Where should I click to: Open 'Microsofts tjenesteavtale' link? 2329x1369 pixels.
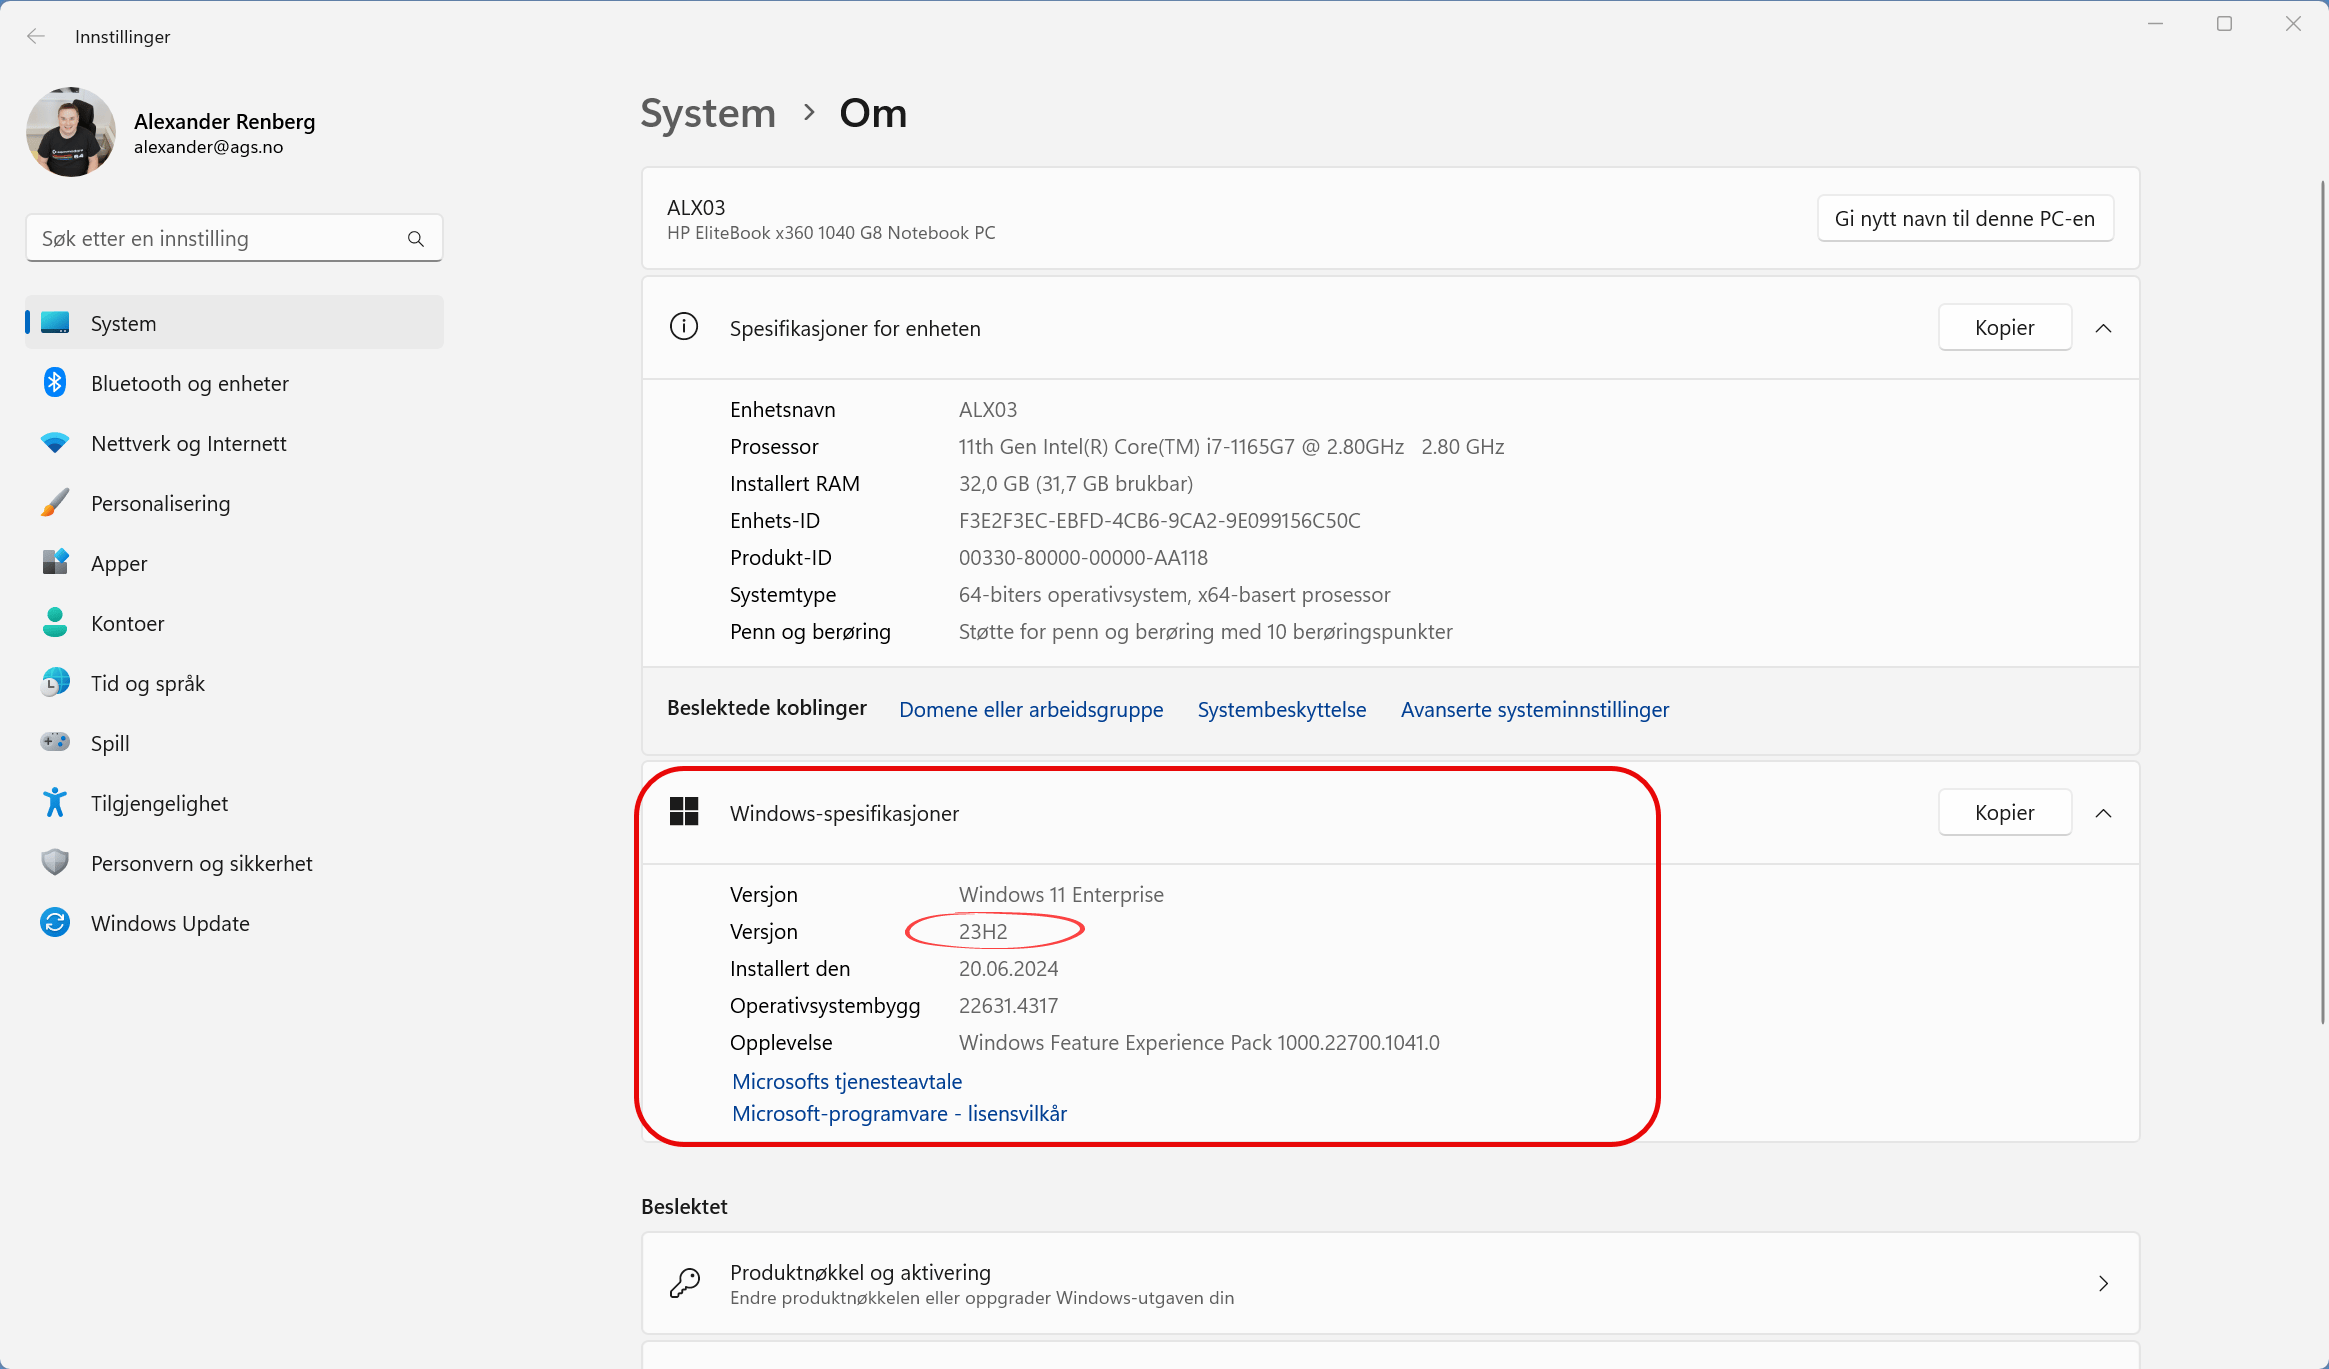tap(847, 1081)
